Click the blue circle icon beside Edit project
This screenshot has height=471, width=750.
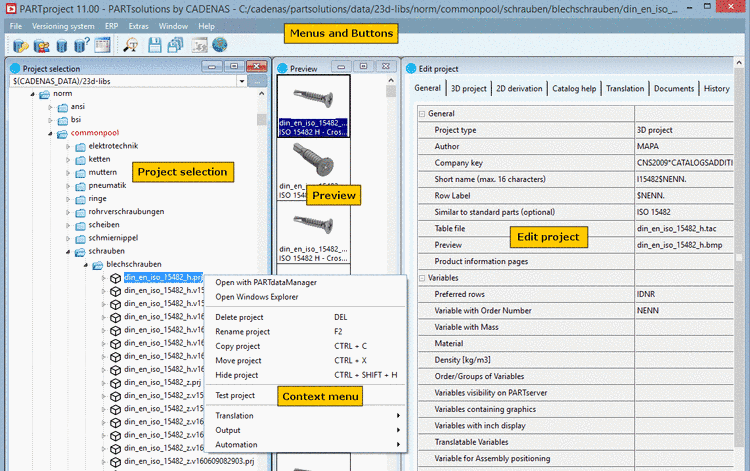(411, 68)
